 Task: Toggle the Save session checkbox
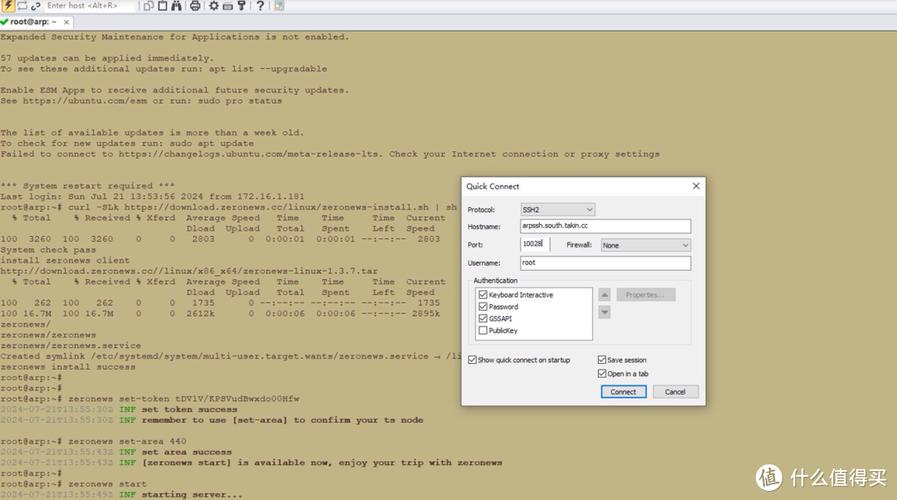click(602, 360)
